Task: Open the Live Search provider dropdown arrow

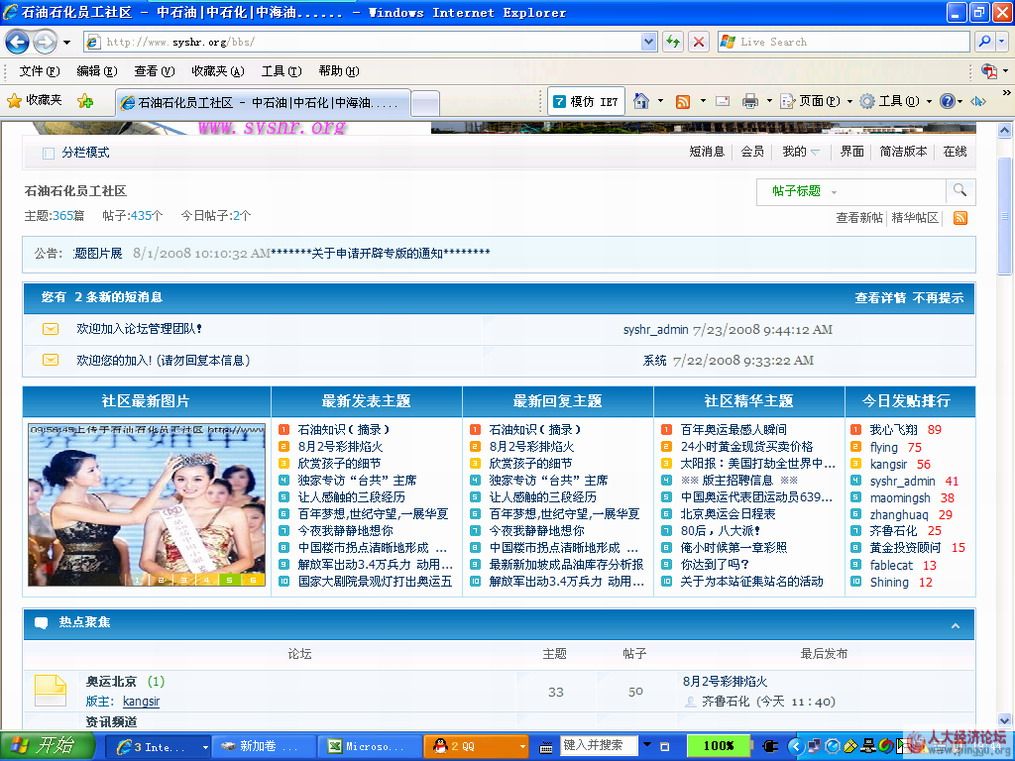Action: pos(1002,42)
